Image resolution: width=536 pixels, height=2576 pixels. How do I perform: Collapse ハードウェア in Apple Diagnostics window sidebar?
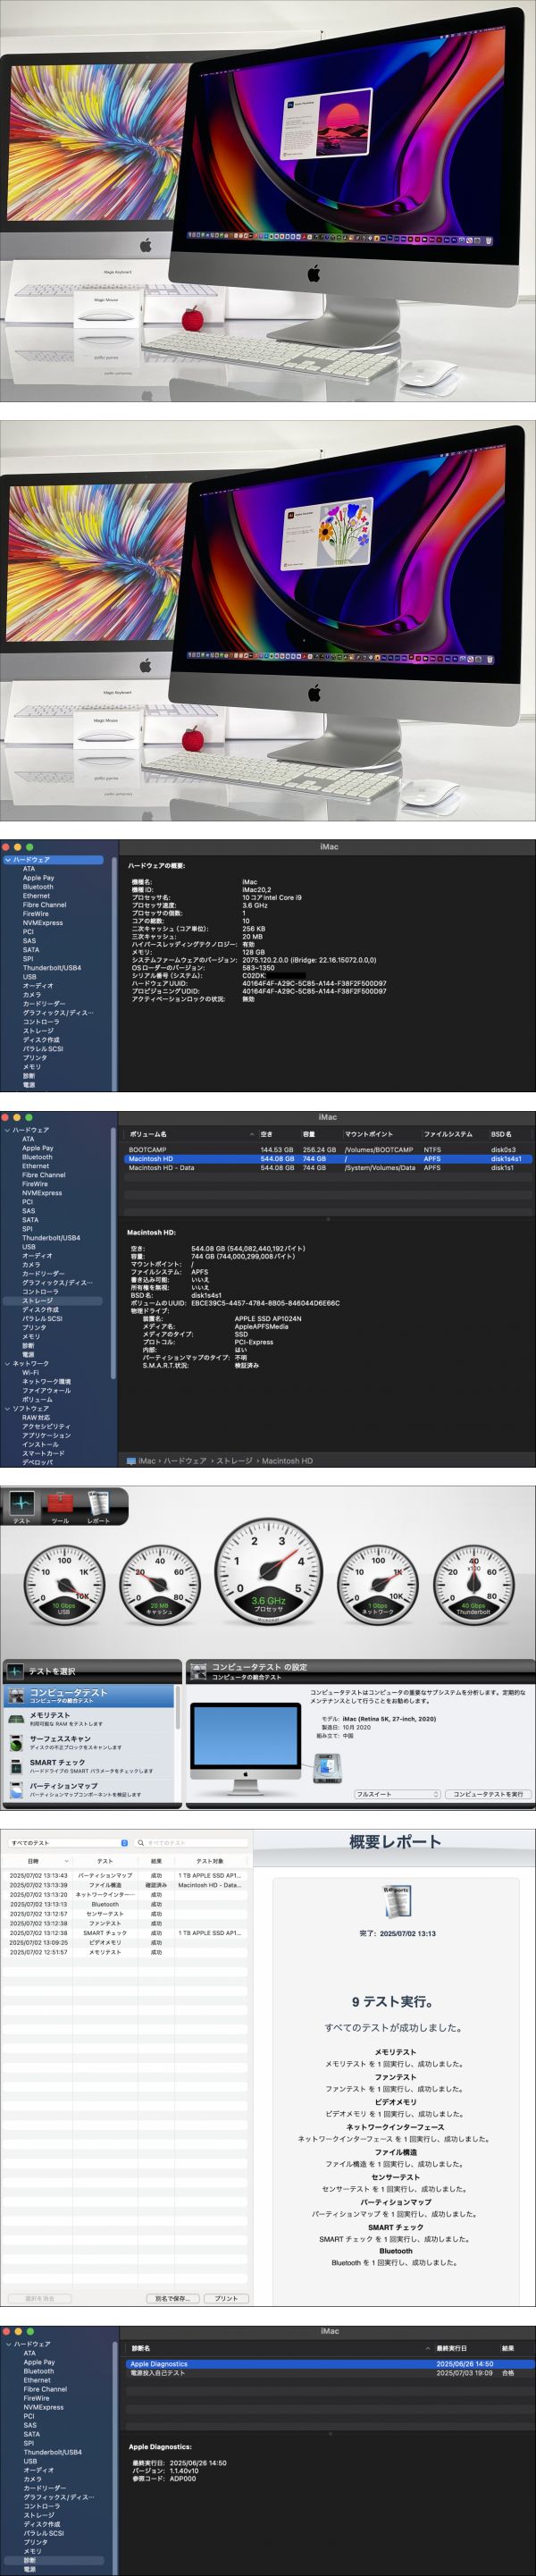pyautogui.click(x=8, y=2344)
